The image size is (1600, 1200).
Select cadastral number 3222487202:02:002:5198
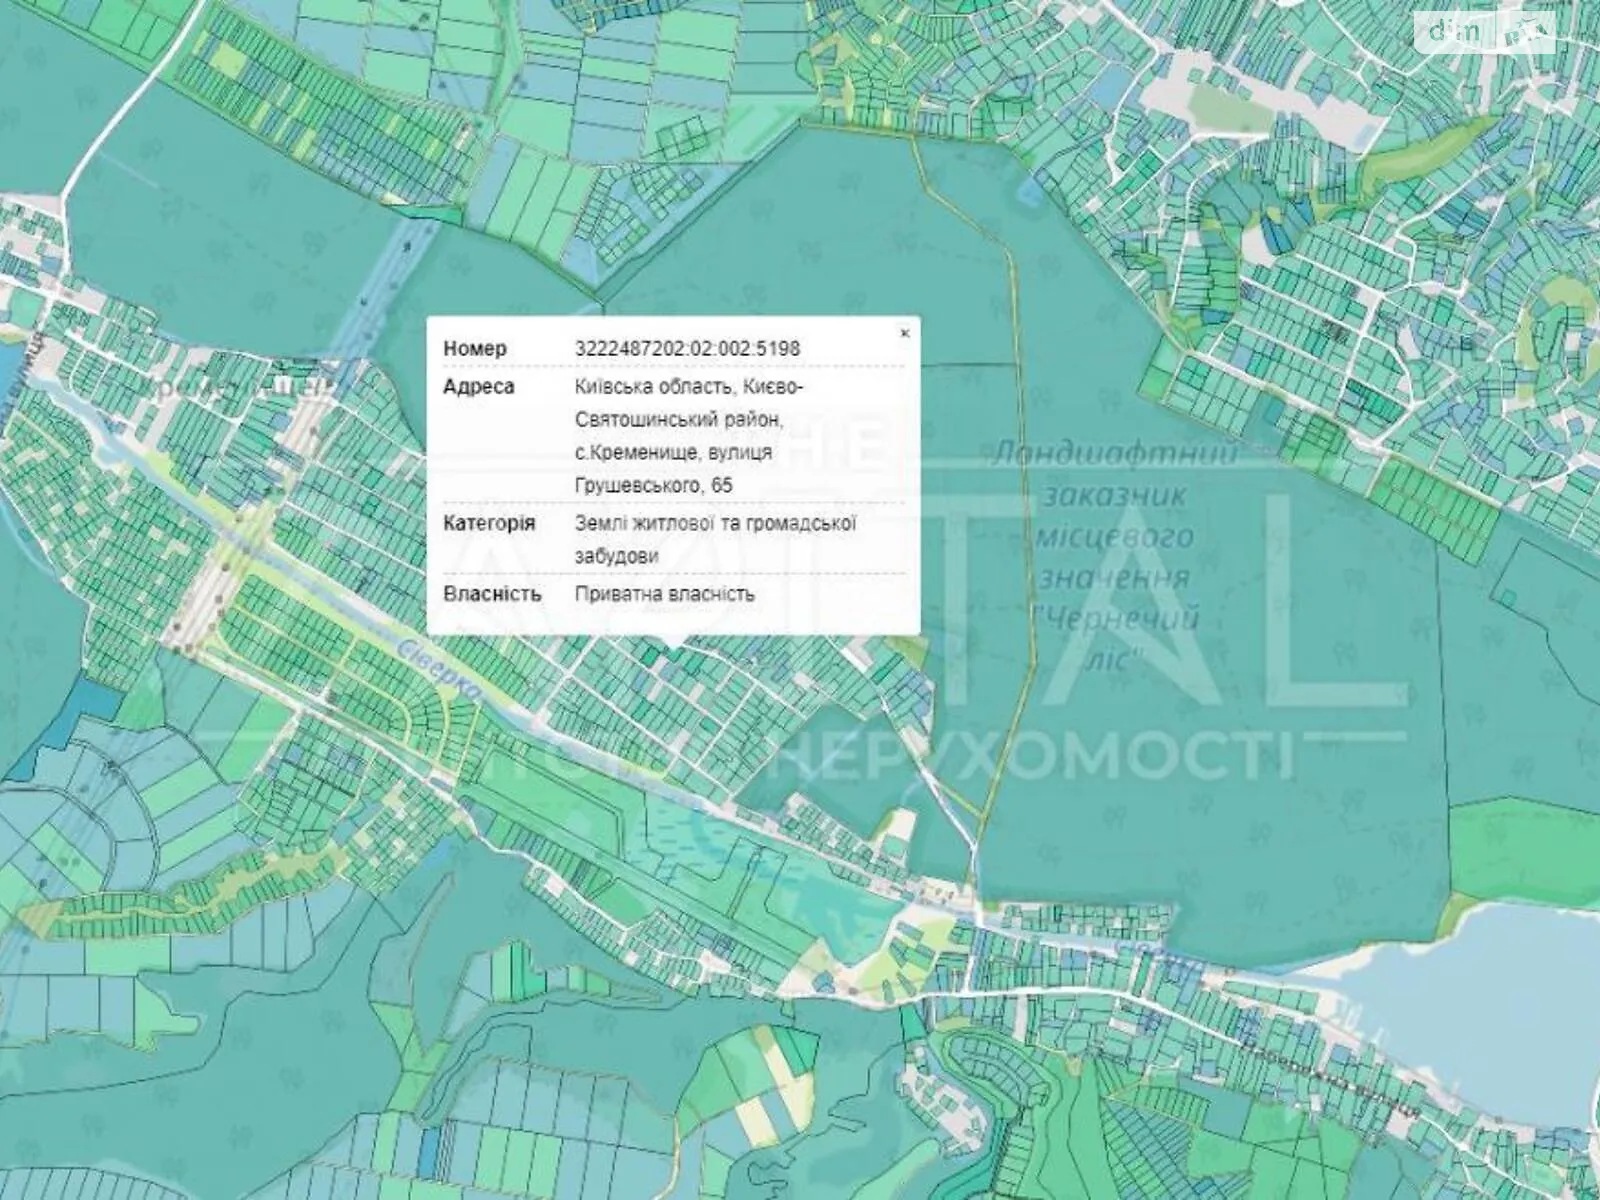687,349
